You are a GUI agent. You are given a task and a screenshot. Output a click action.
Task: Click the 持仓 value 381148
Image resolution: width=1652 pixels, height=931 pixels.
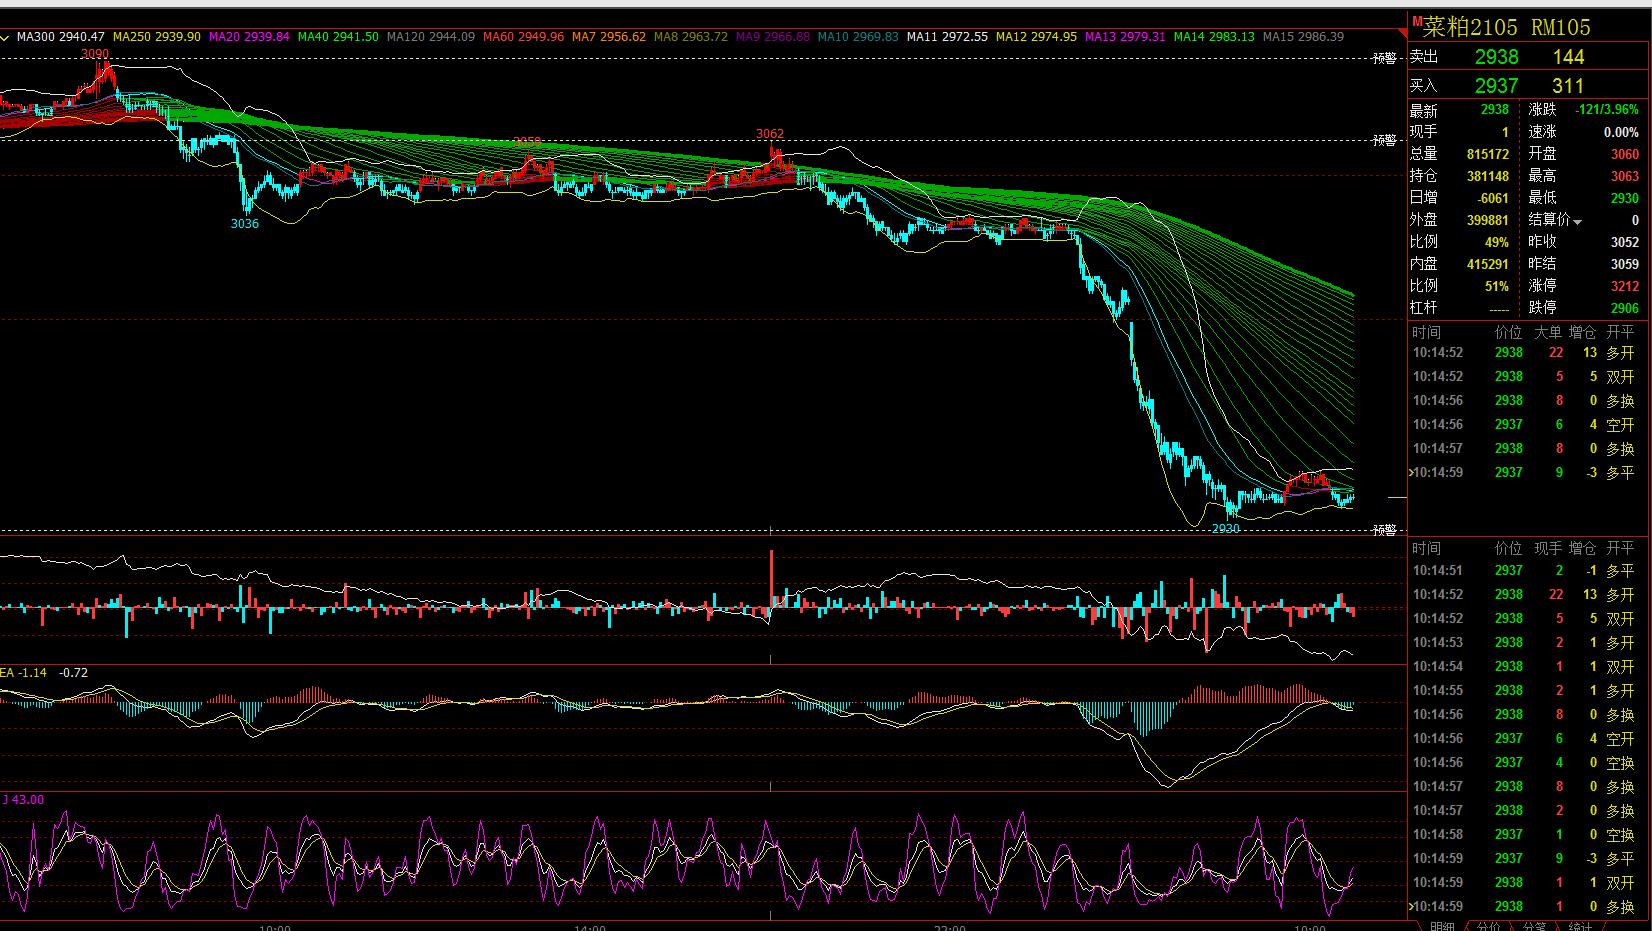(1488, 176)
